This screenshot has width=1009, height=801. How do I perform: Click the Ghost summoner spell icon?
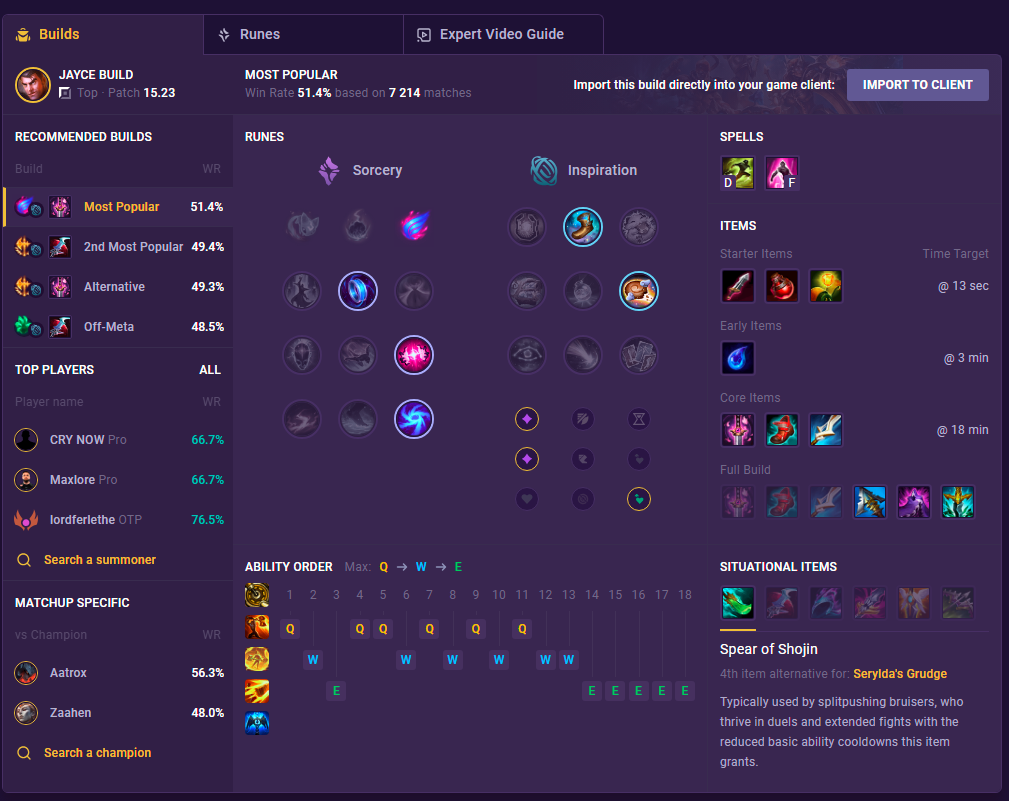tap(737, 173)
